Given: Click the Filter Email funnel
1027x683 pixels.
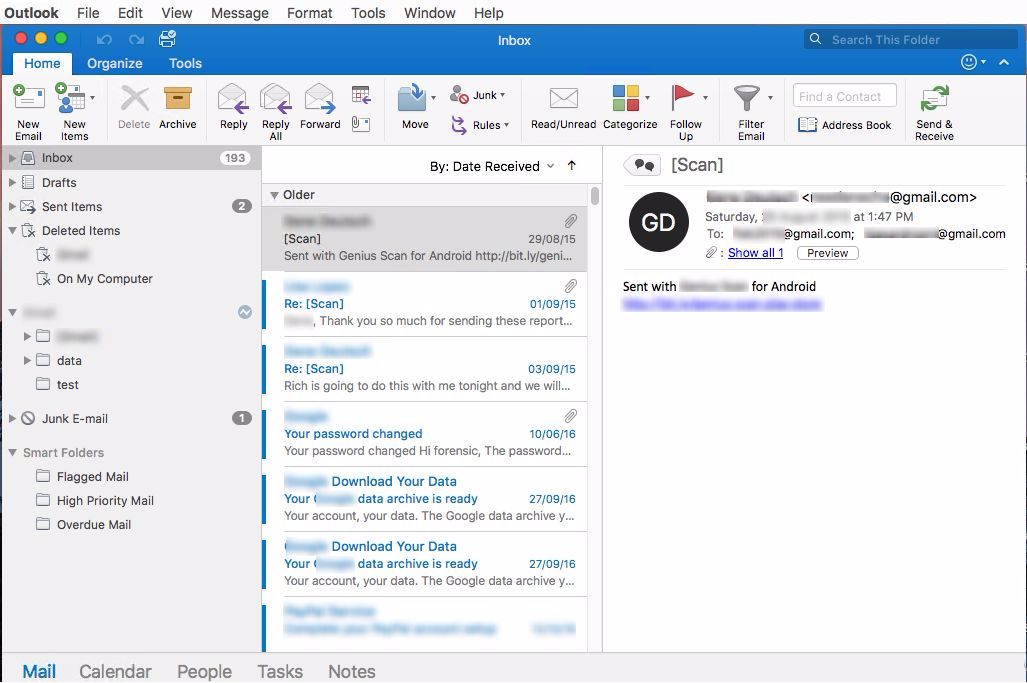Looking at the screenshot, I should 746,98.
